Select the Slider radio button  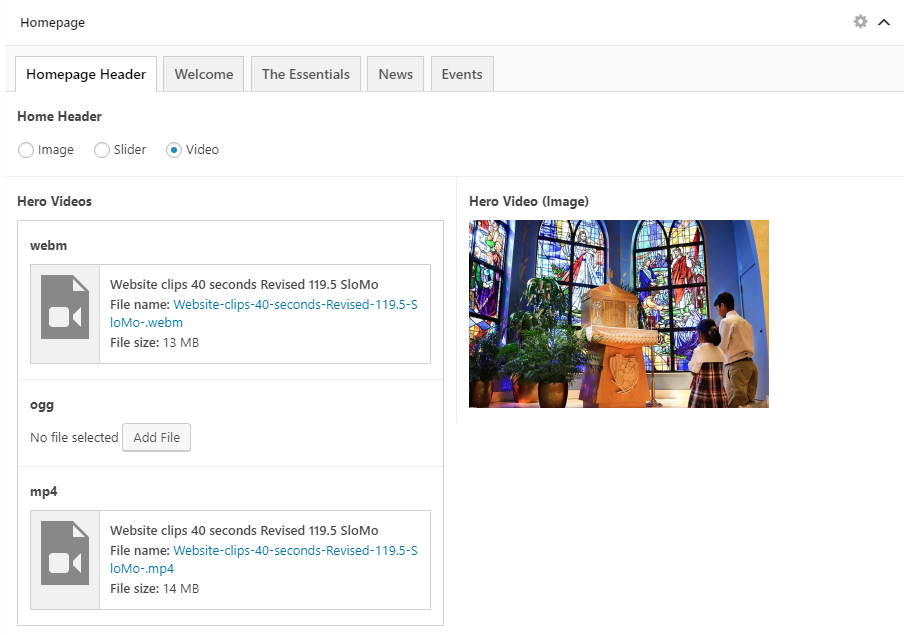(x=102, y=150)
